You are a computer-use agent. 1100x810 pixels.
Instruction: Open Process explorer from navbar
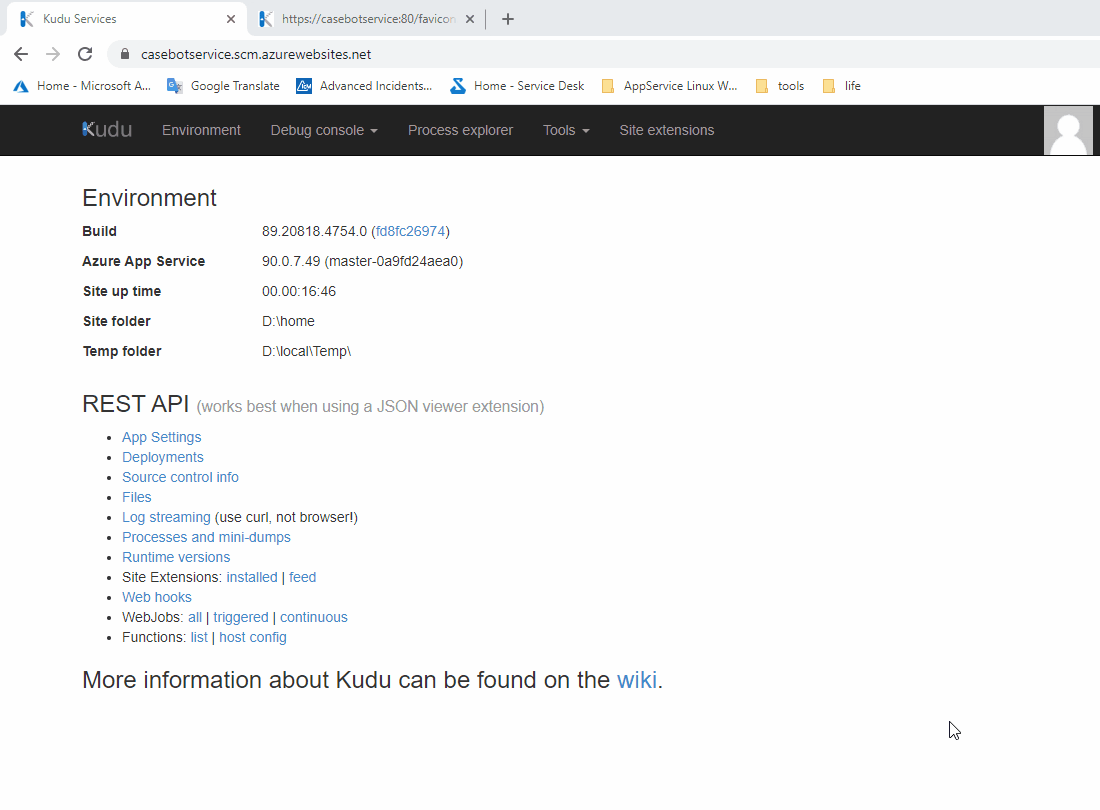(460, 130)
